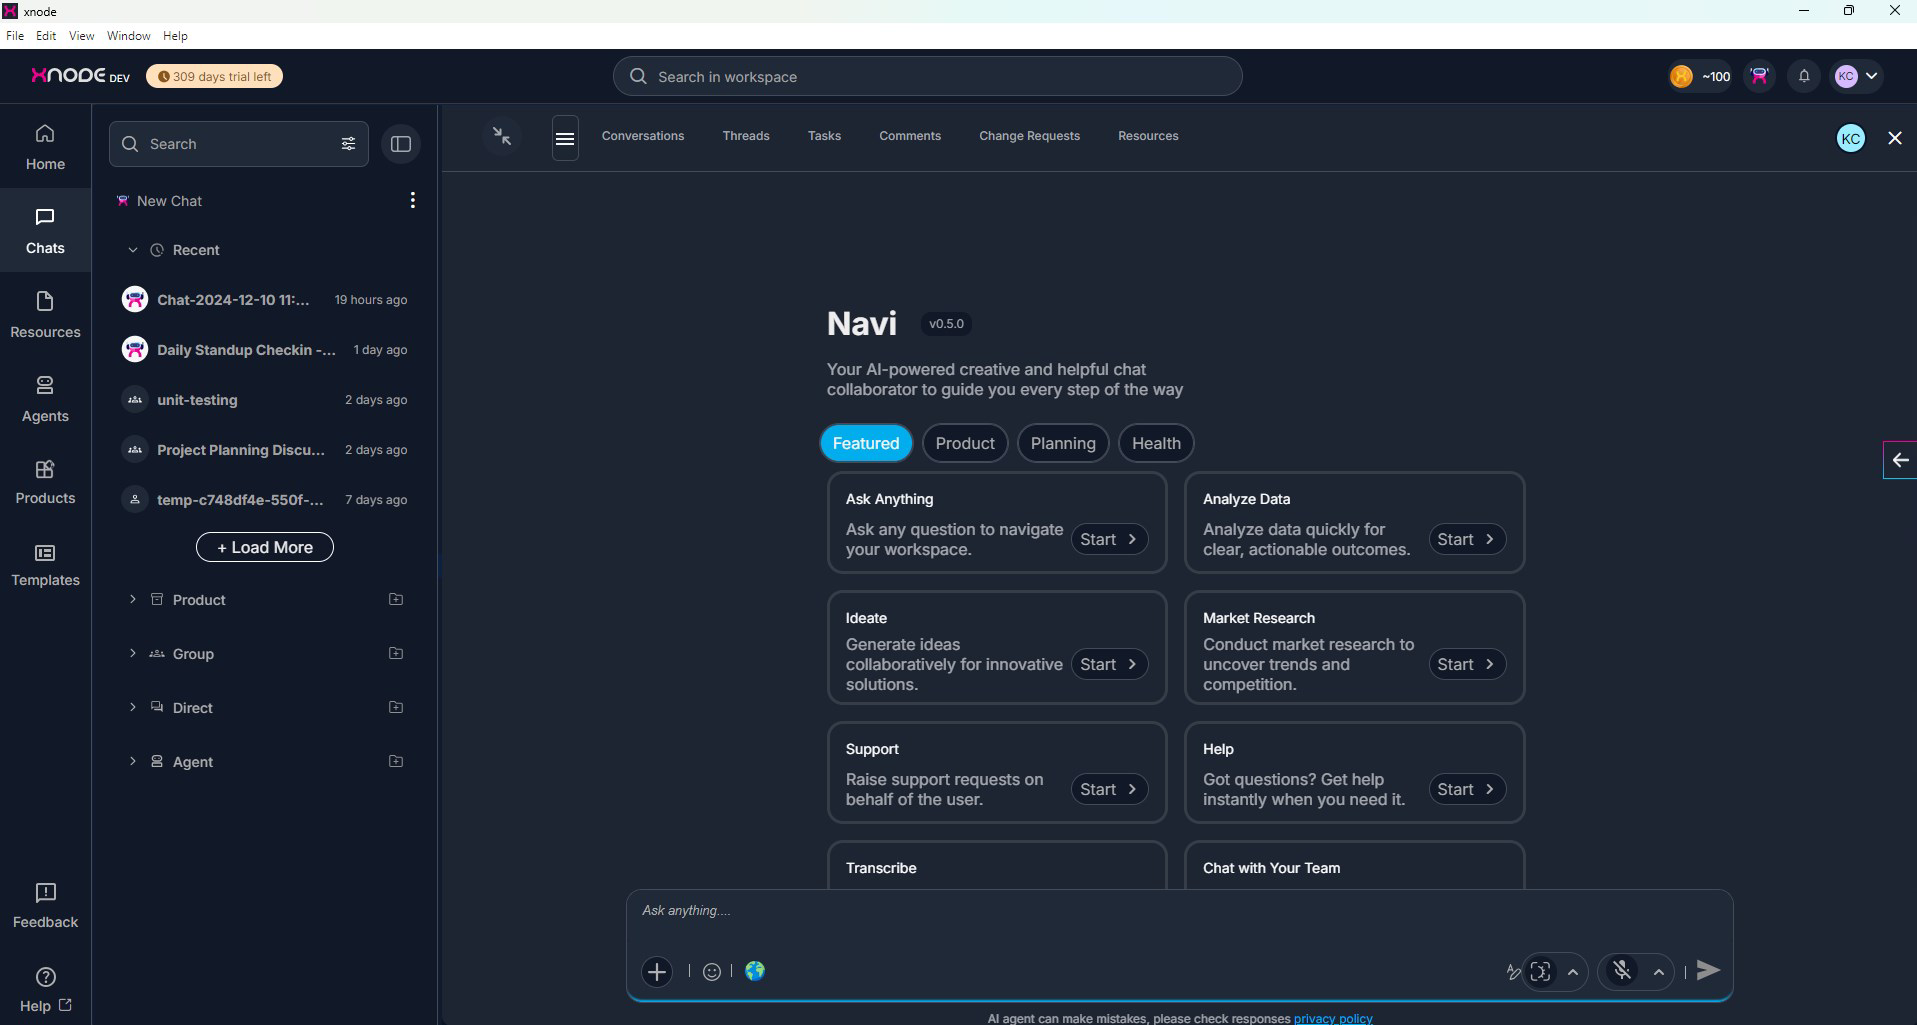Start the Ideate prompt
The height and width of the screenshot is (1025, 1917).
(x=1109, y=664)
